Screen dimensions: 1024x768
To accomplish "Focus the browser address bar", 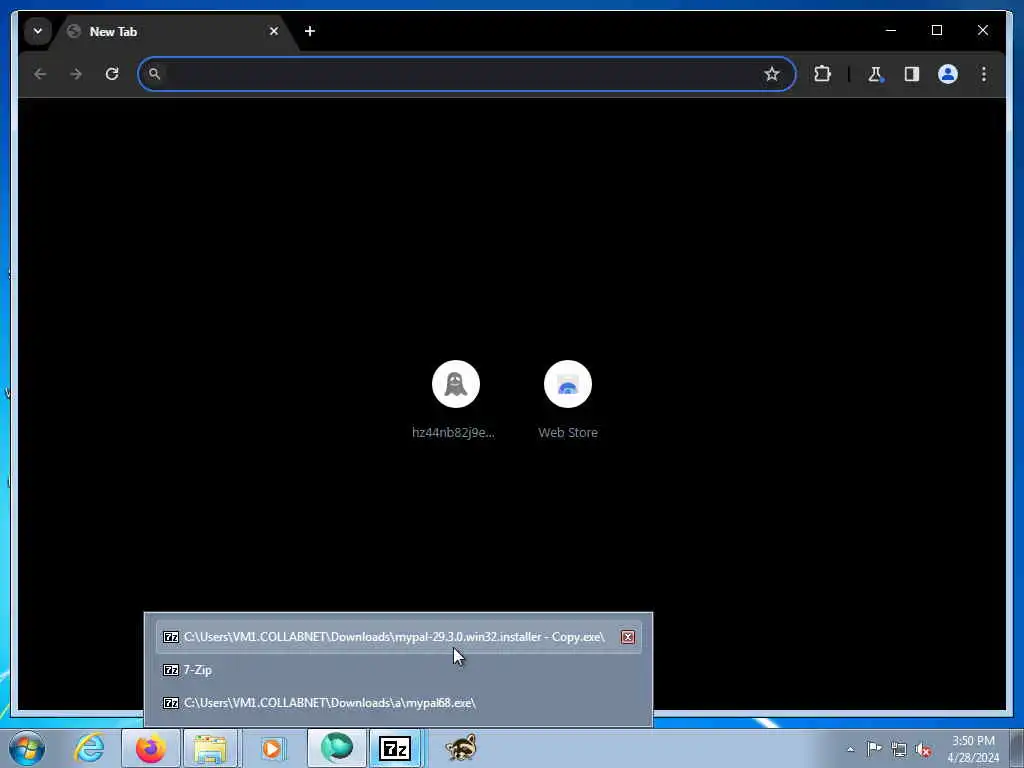I will click(x=466, y=74).
